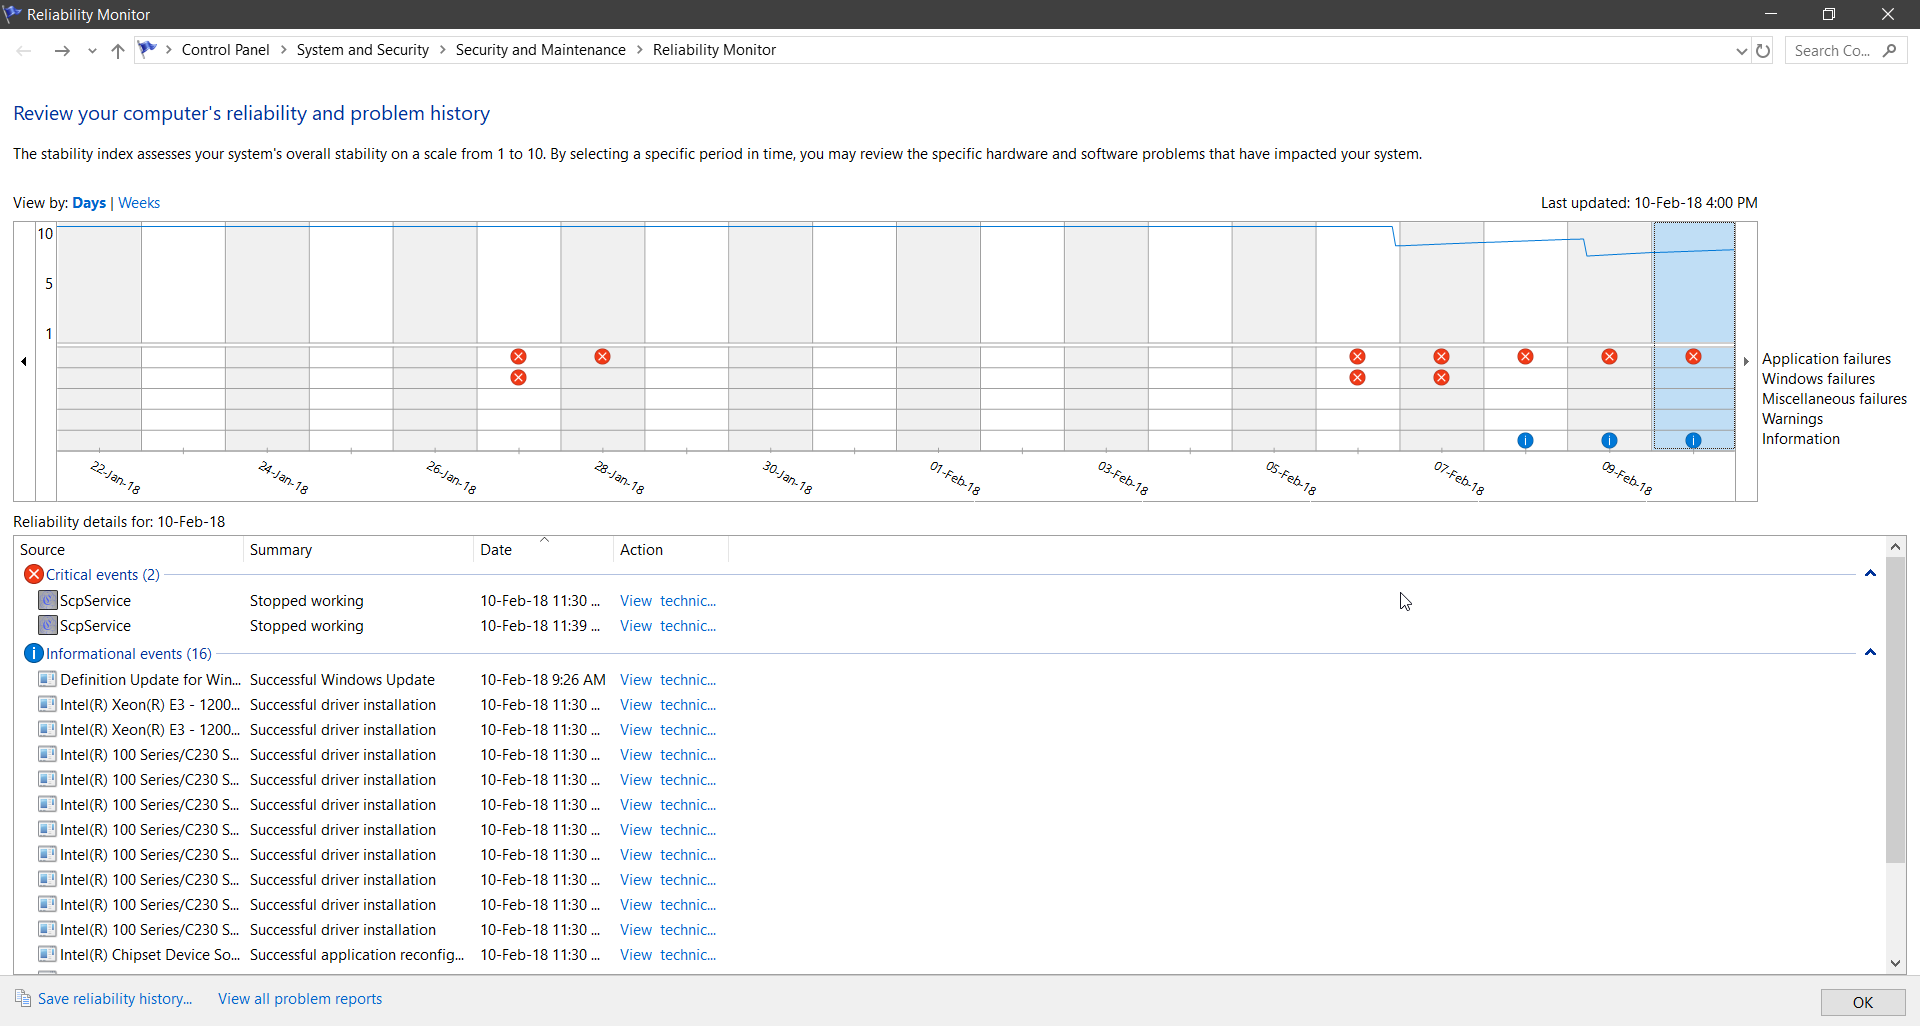Click the OK button

coord(1863,1002)
